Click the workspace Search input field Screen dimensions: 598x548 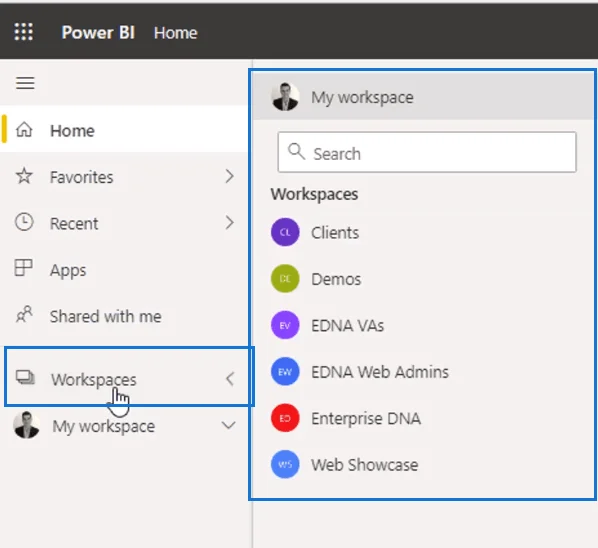[x=427, y=152]
